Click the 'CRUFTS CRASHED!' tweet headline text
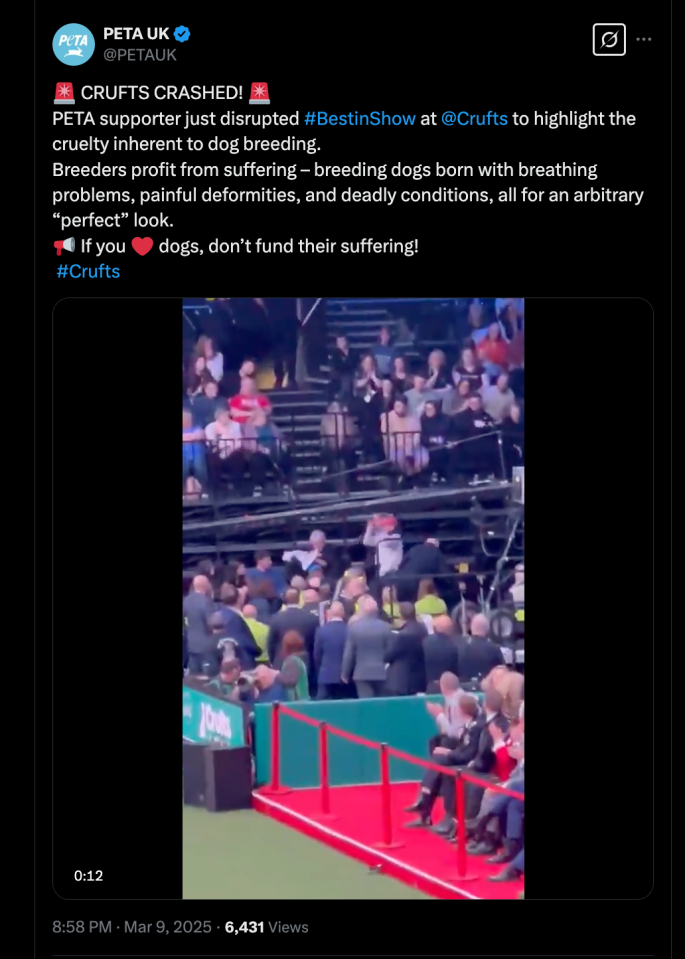Image resolution: width=685 pixels, height=959 pixels. 161,93
